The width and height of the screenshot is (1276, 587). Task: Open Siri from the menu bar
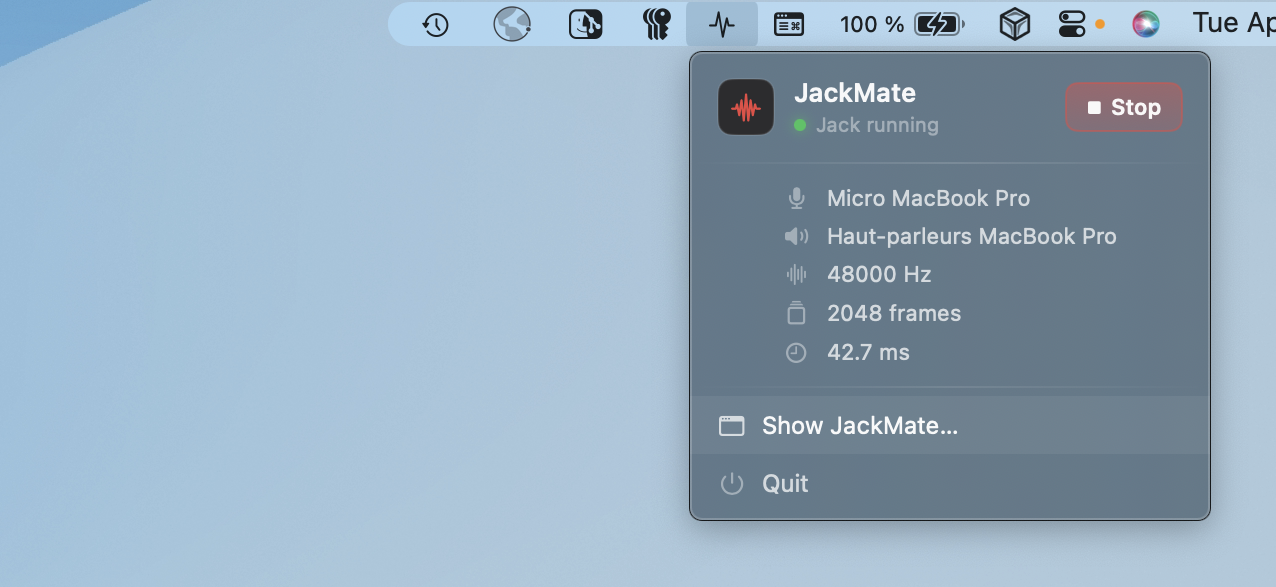point(1145,25)
